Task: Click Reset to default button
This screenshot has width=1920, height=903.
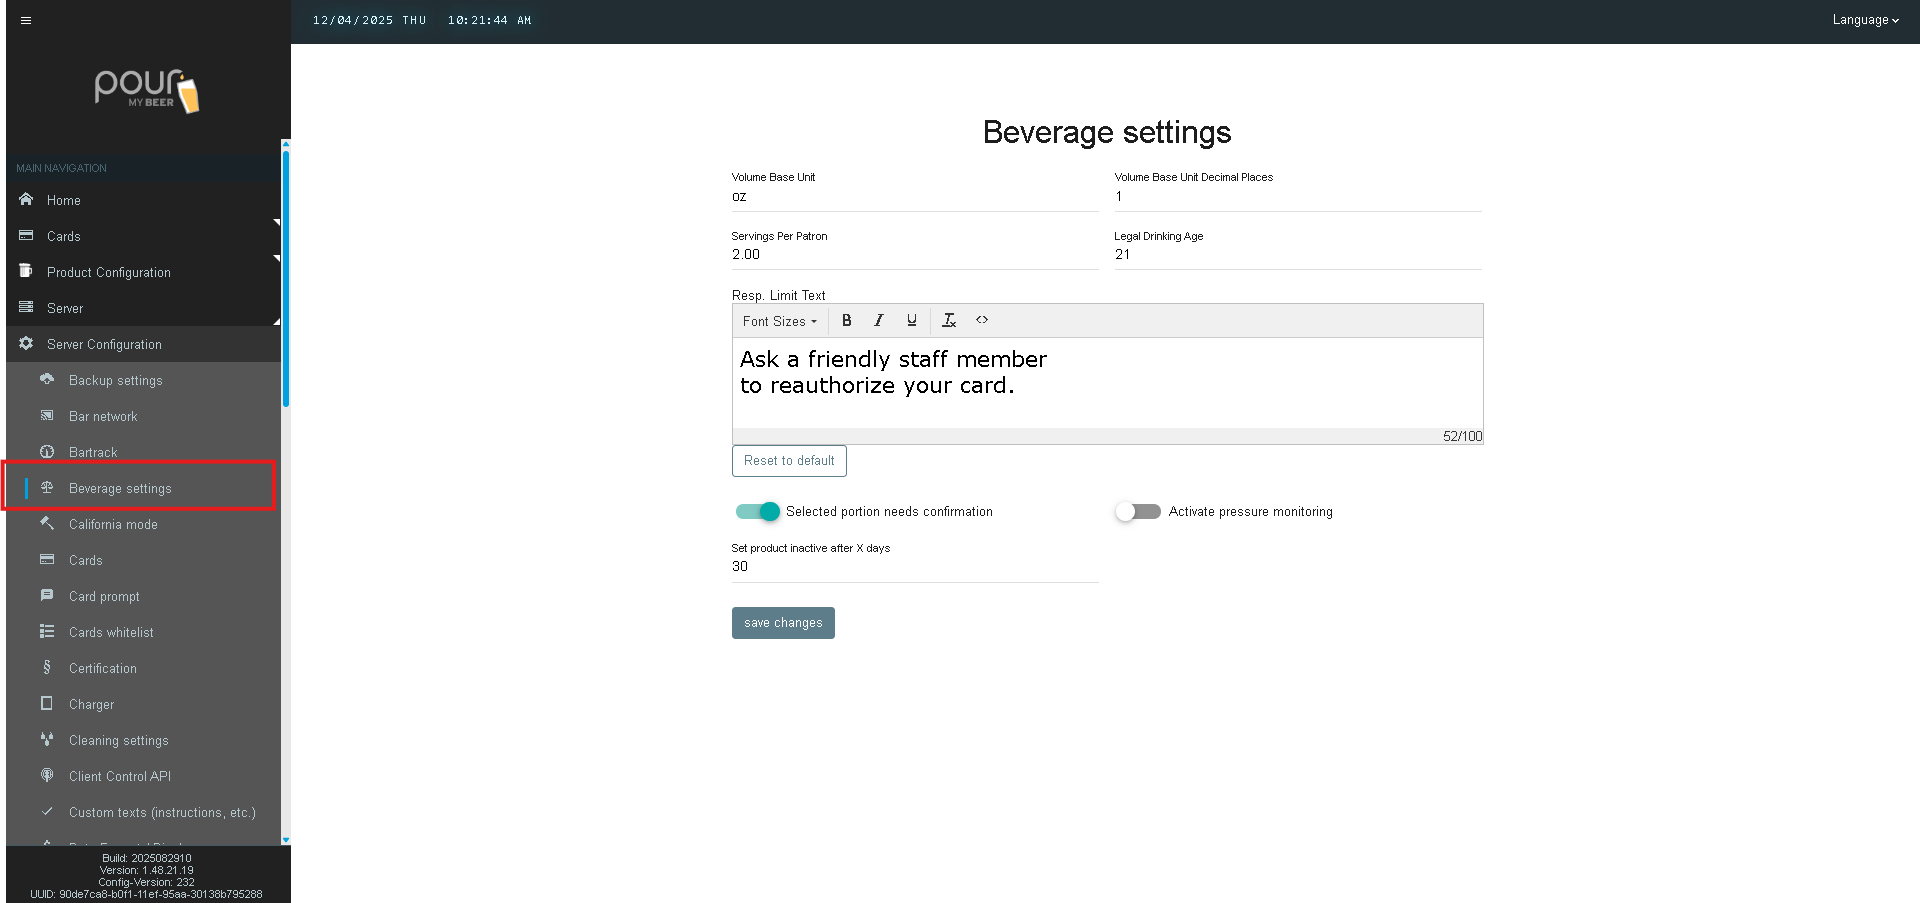Action: (x=789, y=461)
